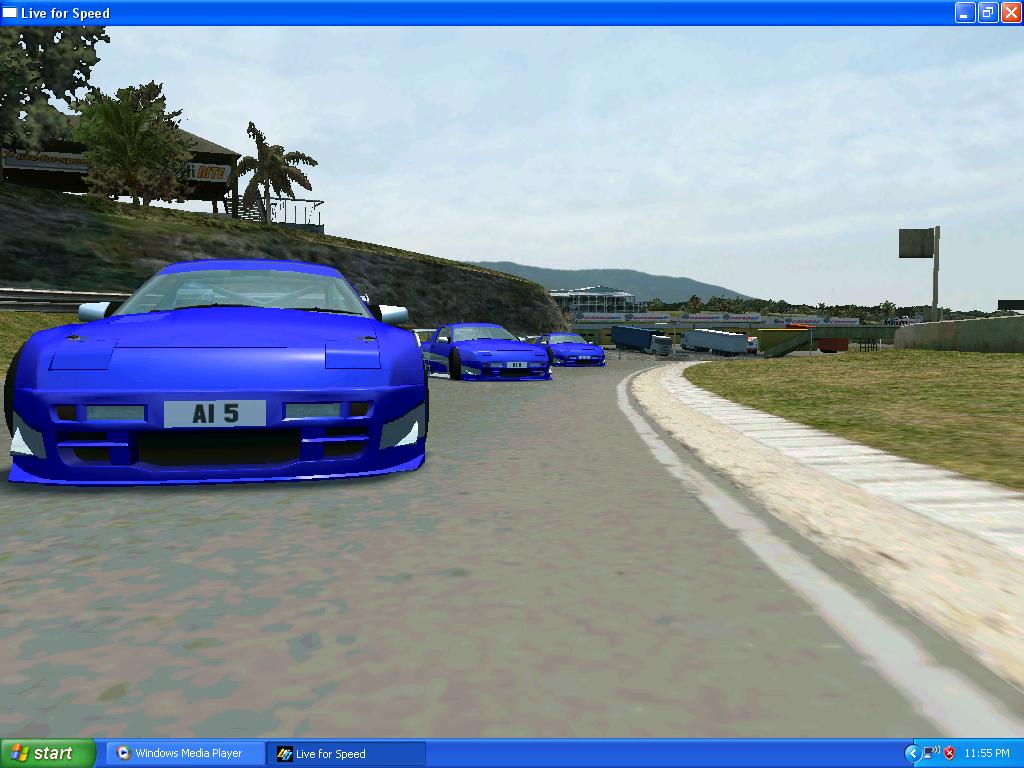
Task: Open the wireless network connection tray icon
Action: pos(932,753)
